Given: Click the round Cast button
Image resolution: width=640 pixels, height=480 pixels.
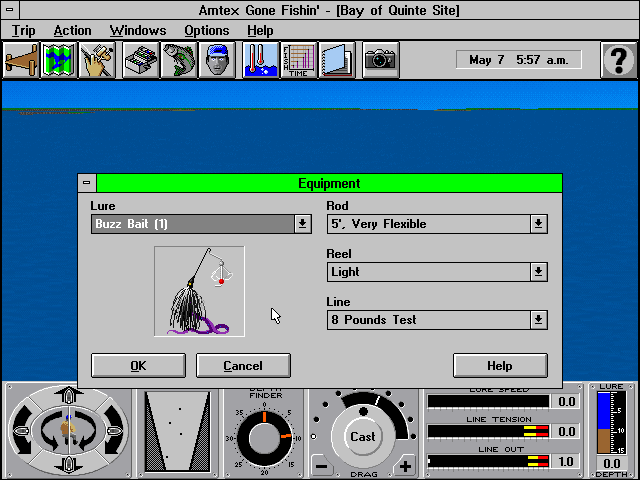Looking at the screenshot, I should click(x=362, y=437).
